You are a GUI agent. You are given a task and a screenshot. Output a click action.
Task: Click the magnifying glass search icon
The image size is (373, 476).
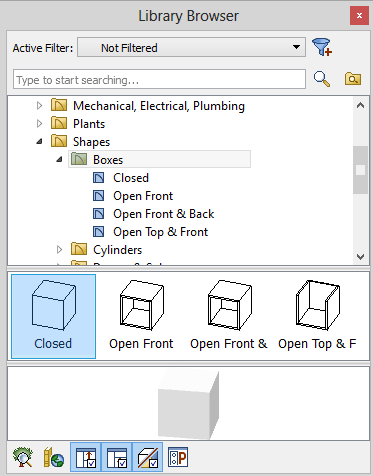tap(322, 79)
